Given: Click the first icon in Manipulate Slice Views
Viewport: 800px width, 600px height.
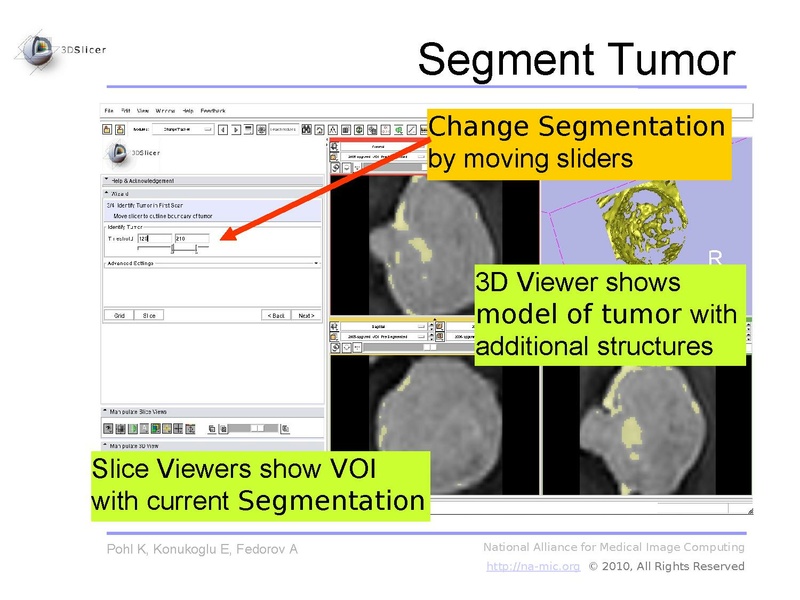Looking at the screenshot, I should point(108,428).
